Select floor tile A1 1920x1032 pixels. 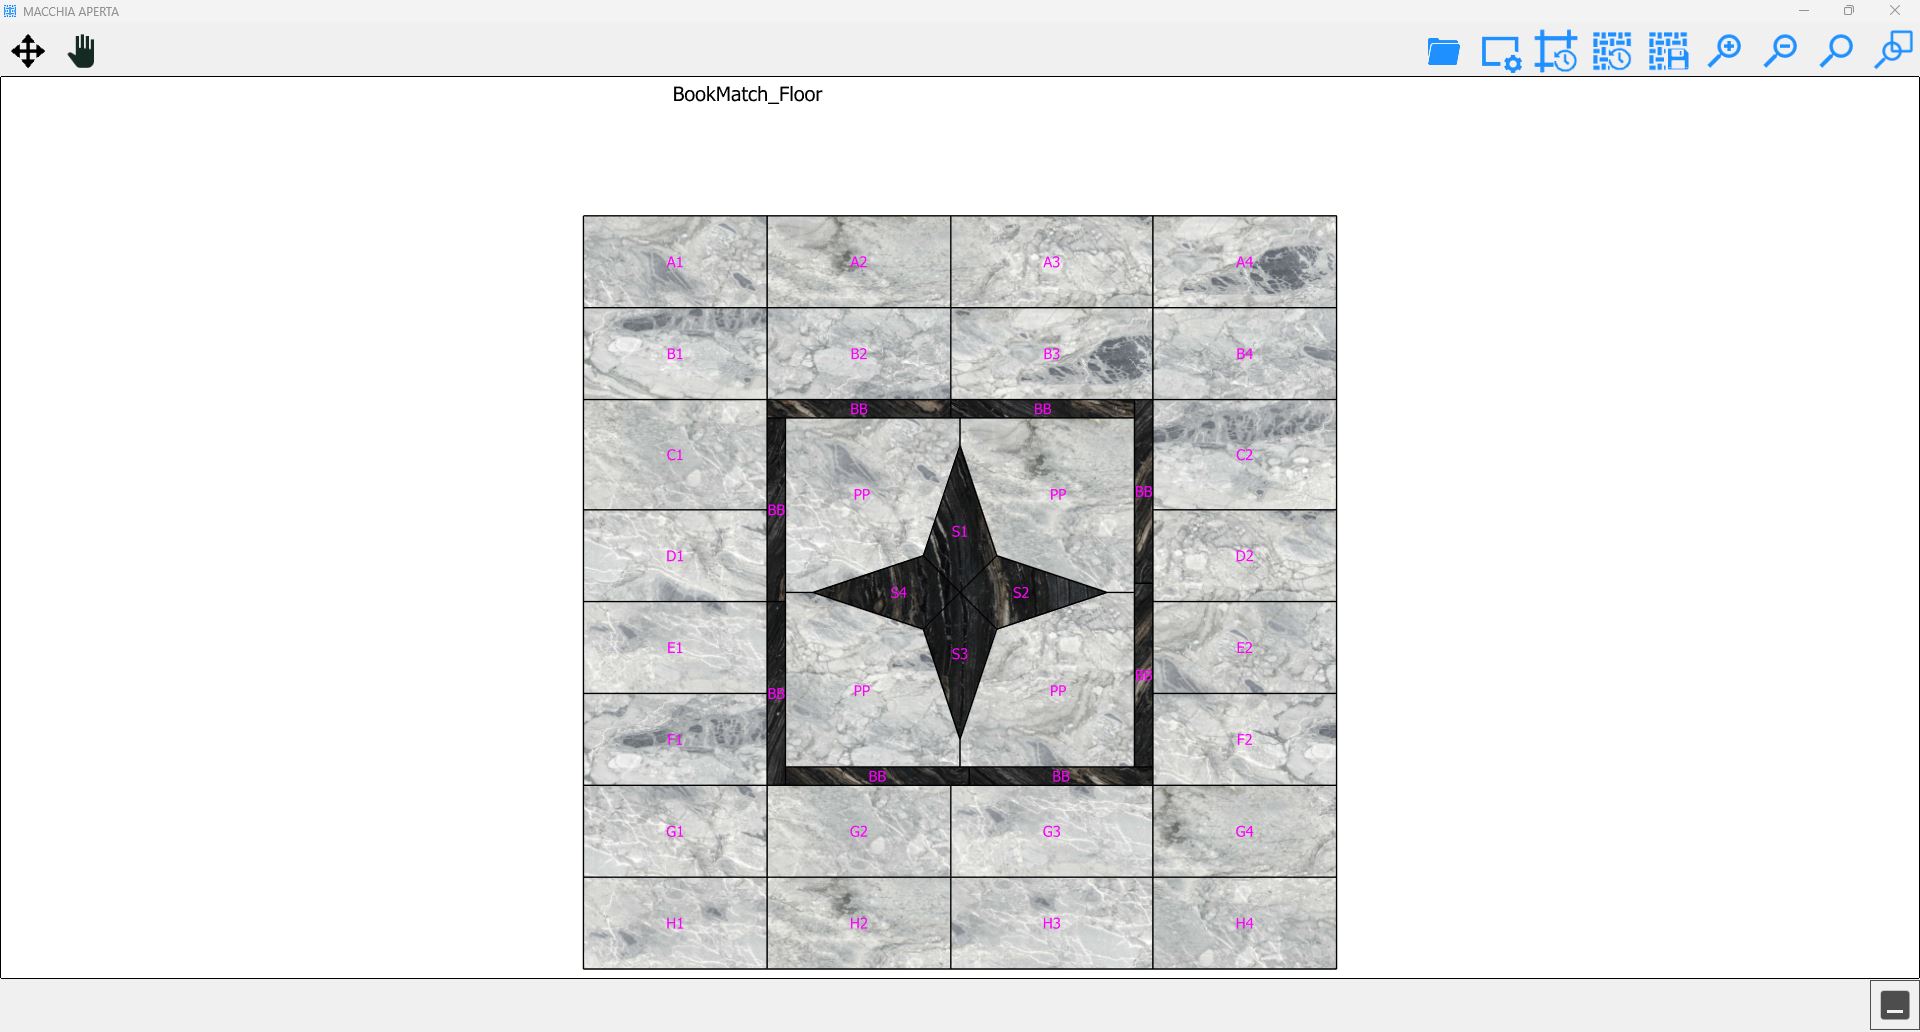675,262
